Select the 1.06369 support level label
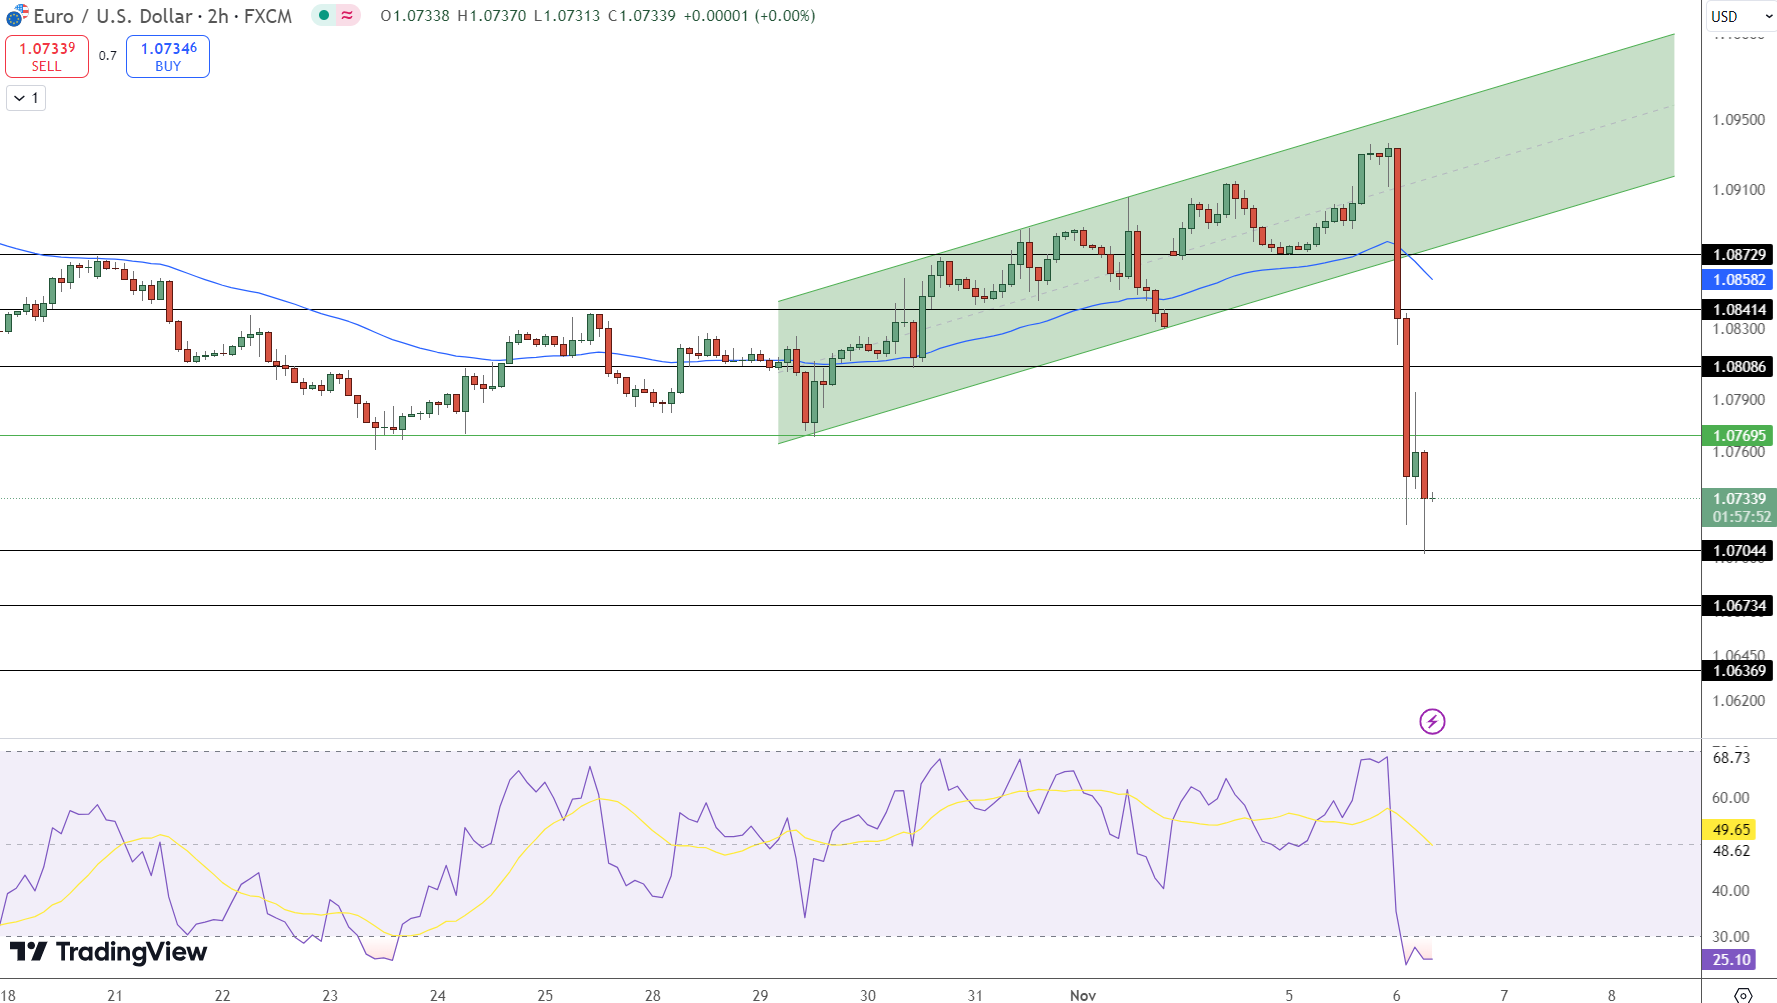1777x1003 pixels. (1738, 671)
